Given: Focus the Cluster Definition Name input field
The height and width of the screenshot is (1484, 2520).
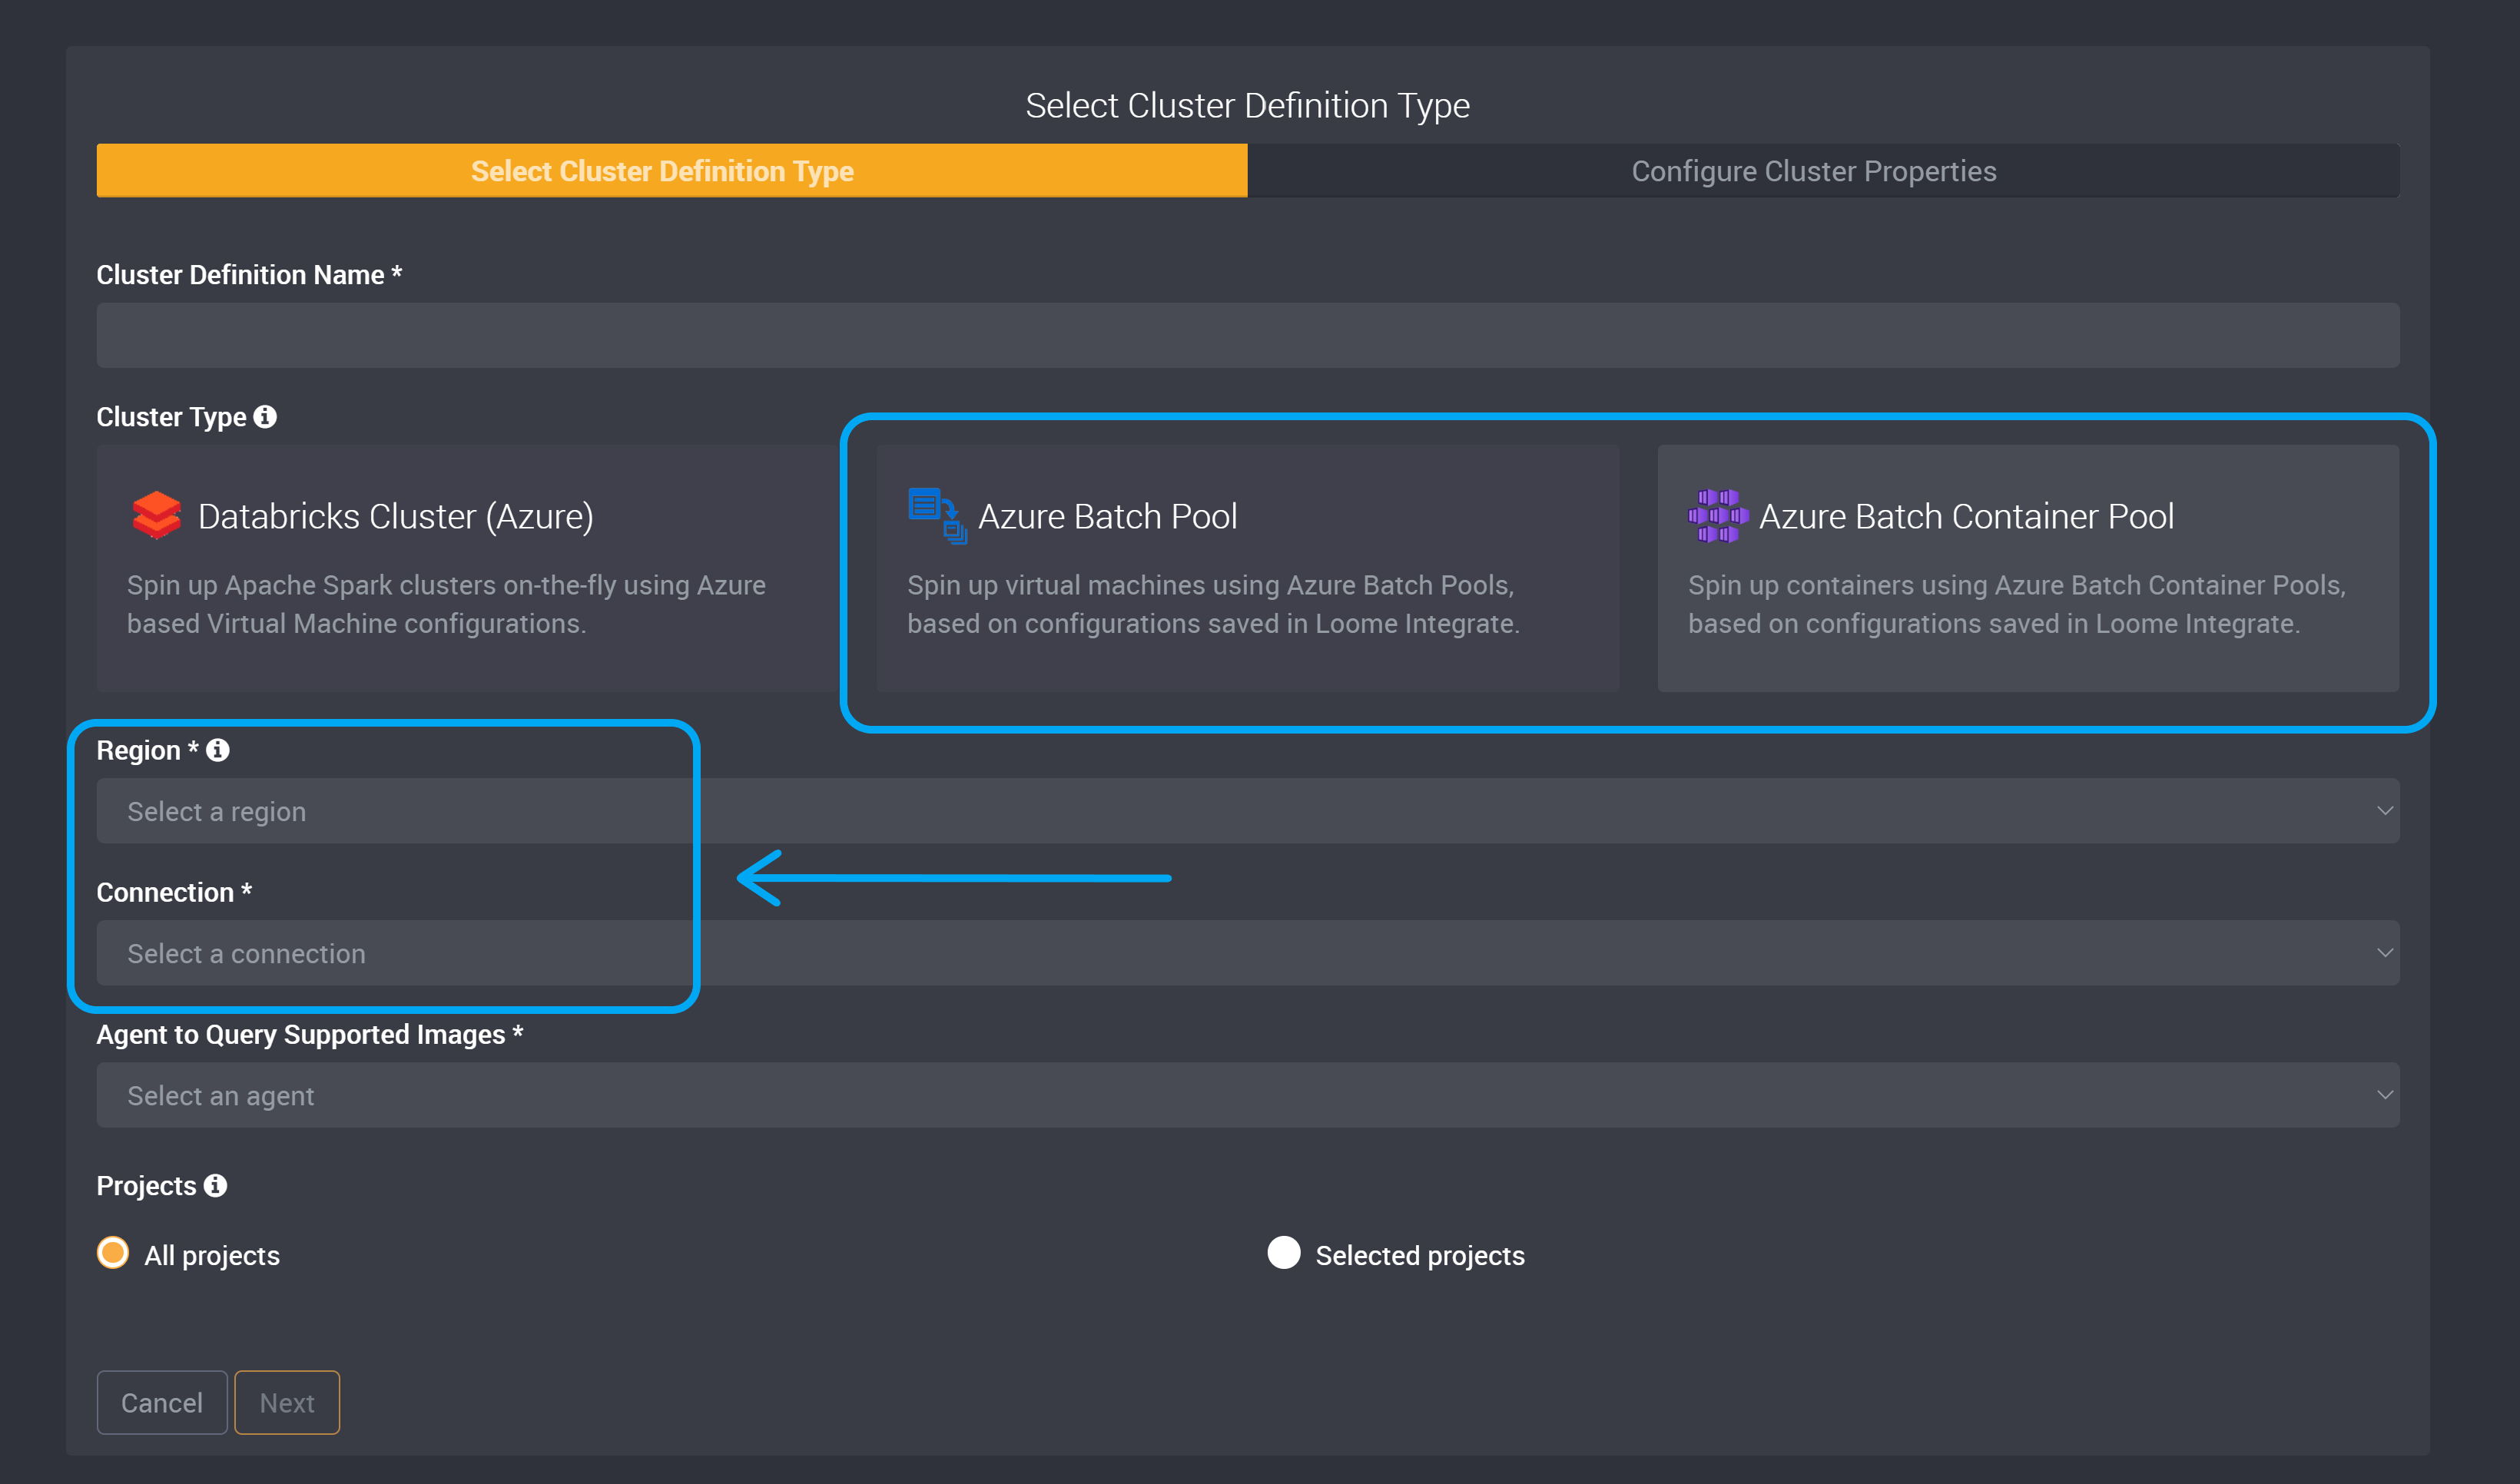Looking at the screenshot, I should pos(1248,336).
